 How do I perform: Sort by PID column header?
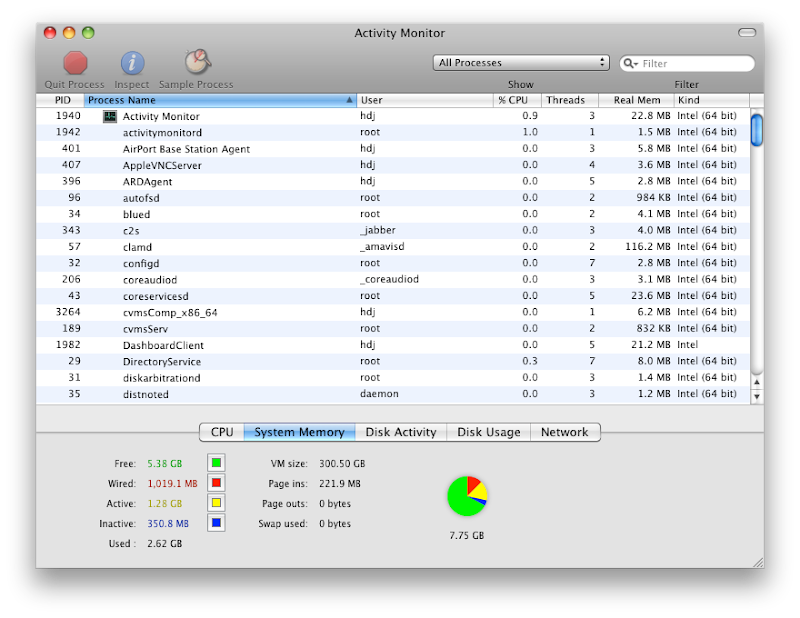60,100
